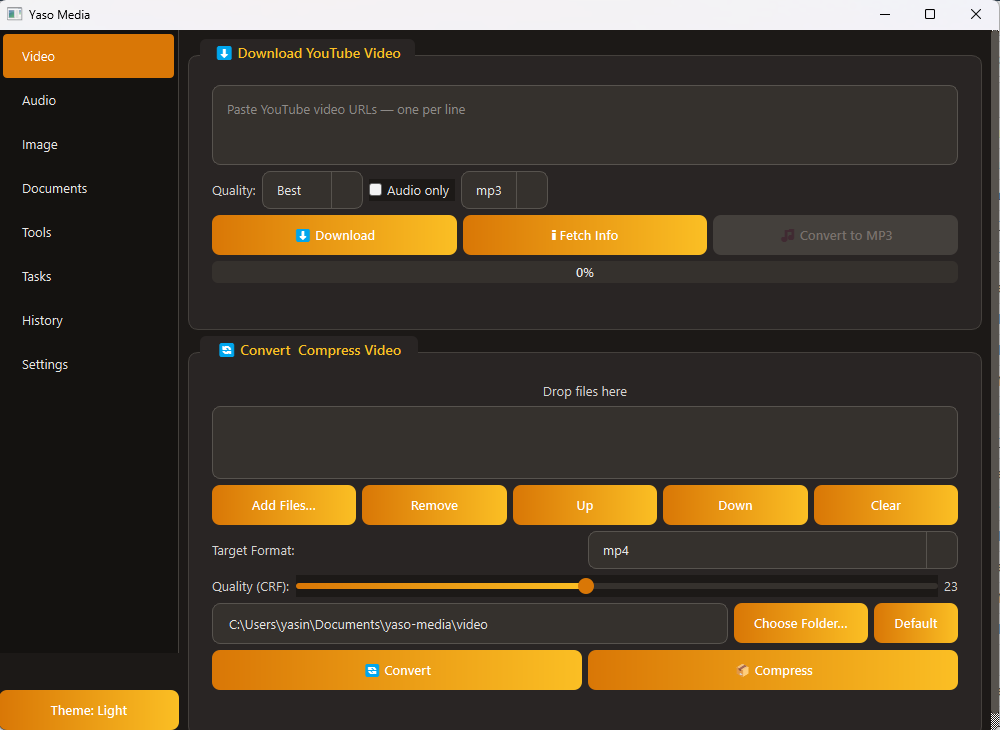Click Add Files... button
Screen dimensions: 1000x730
pos(284,505)
